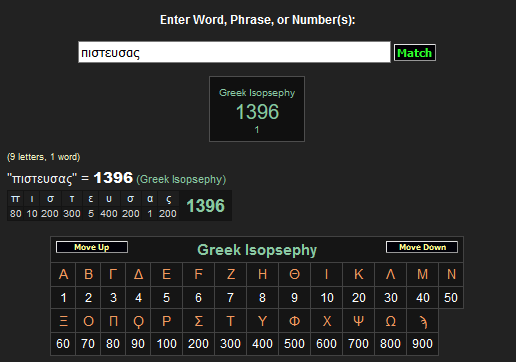Click the Lambda (Λ) letter cell
Viewport: 516px width, 362px height.
click(x=391, y=274)
